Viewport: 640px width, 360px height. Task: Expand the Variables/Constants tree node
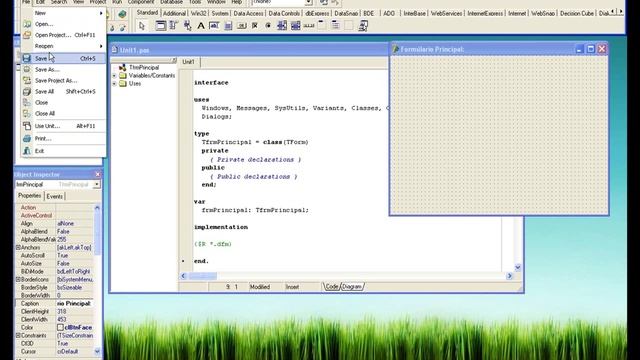pyautogui.click(x=115, y=76)
